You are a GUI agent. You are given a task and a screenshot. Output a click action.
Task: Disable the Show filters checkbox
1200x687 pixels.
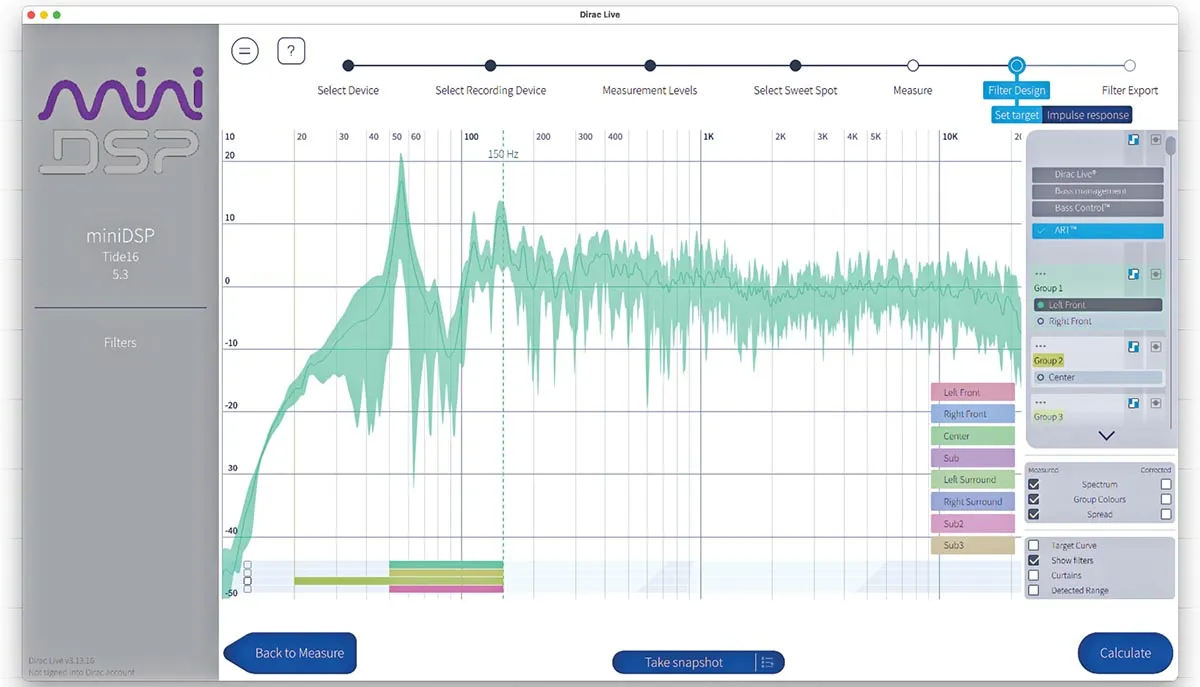(1034, 561)
